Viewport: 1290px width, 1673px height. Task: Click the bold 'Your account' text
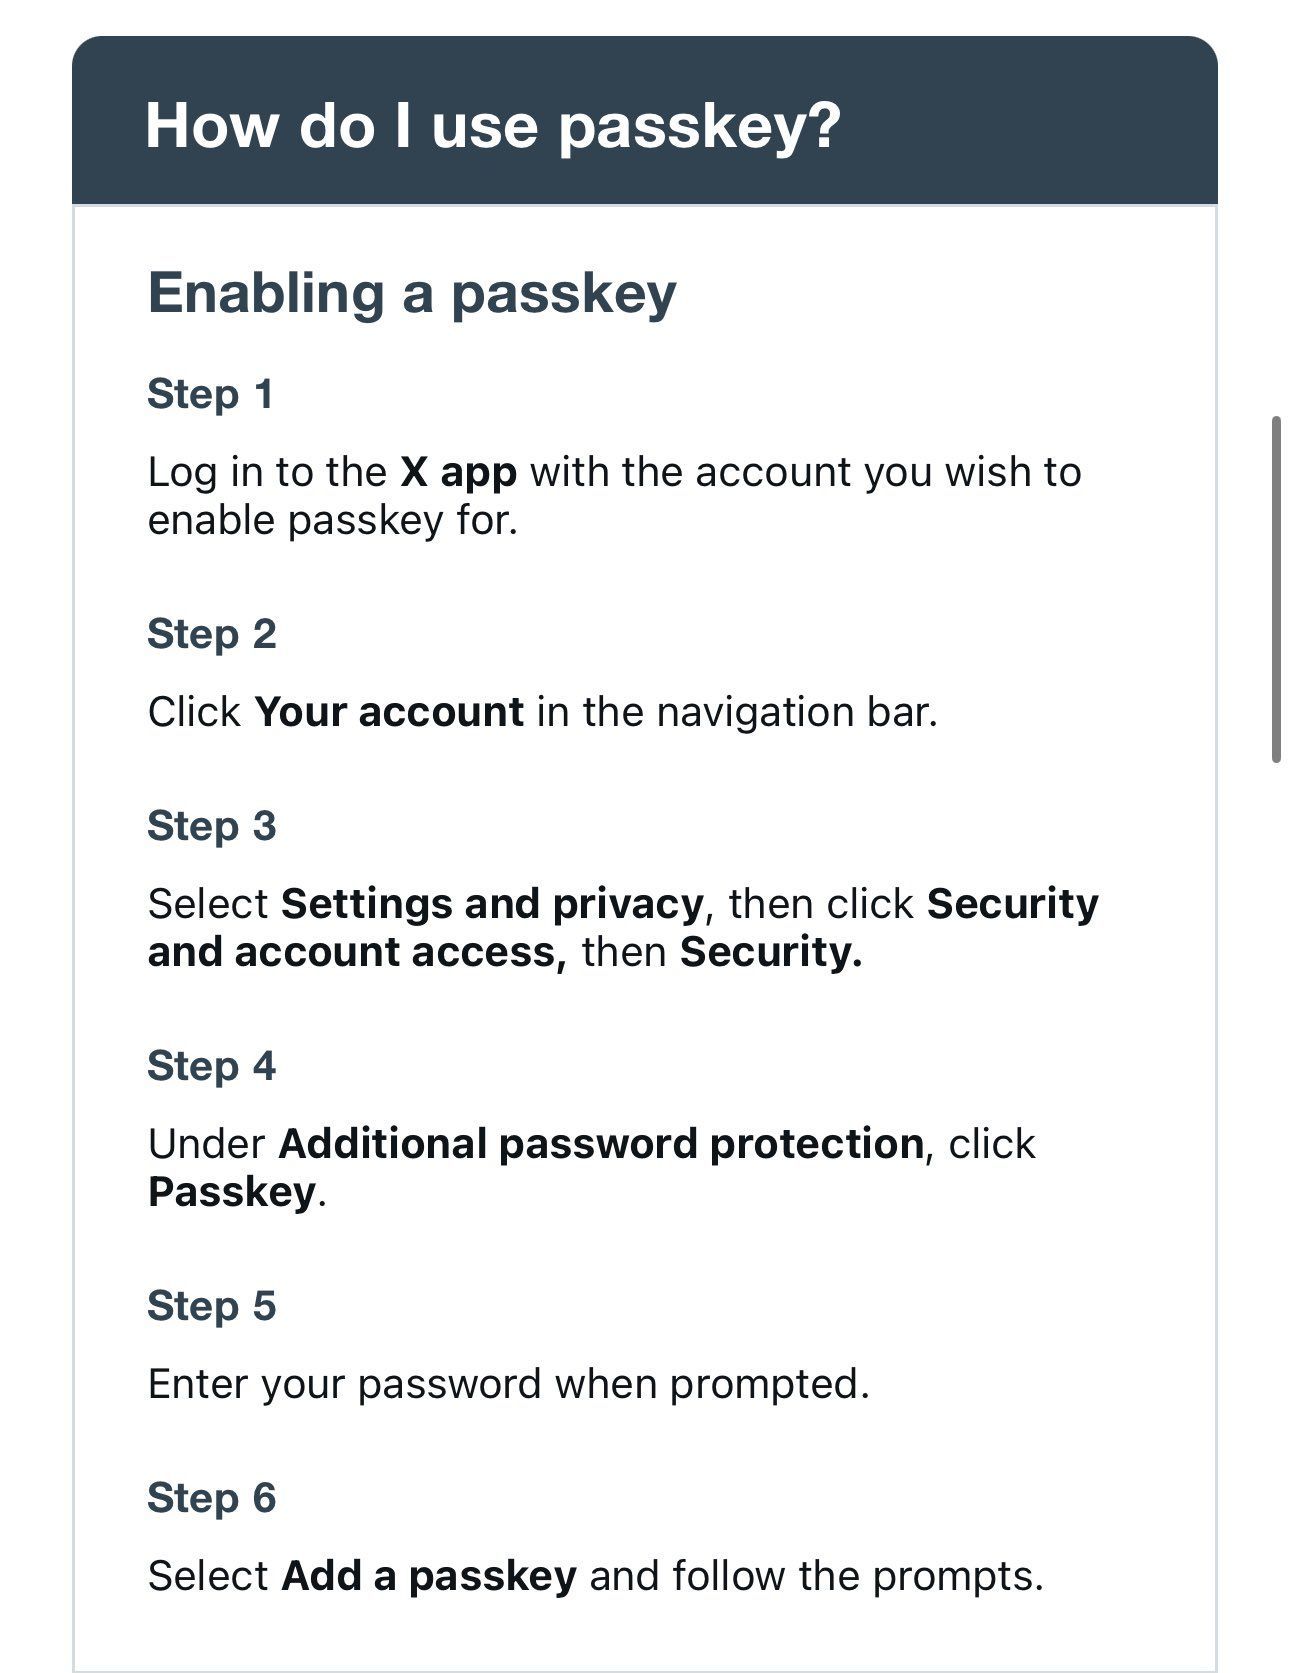389,712
